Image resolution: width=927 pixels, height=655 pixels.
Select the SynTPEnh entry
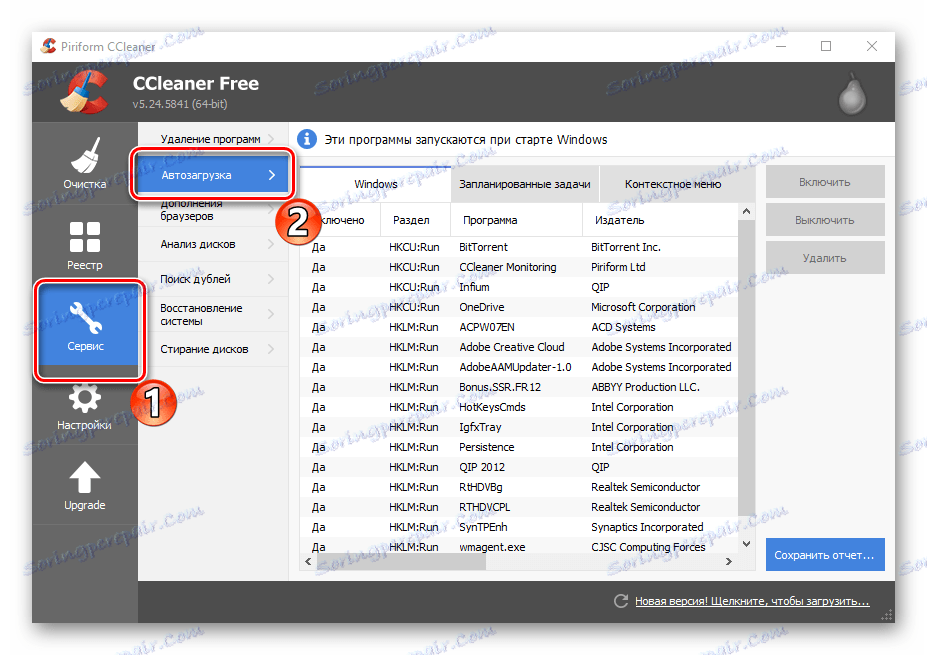[x=519, y=527]
